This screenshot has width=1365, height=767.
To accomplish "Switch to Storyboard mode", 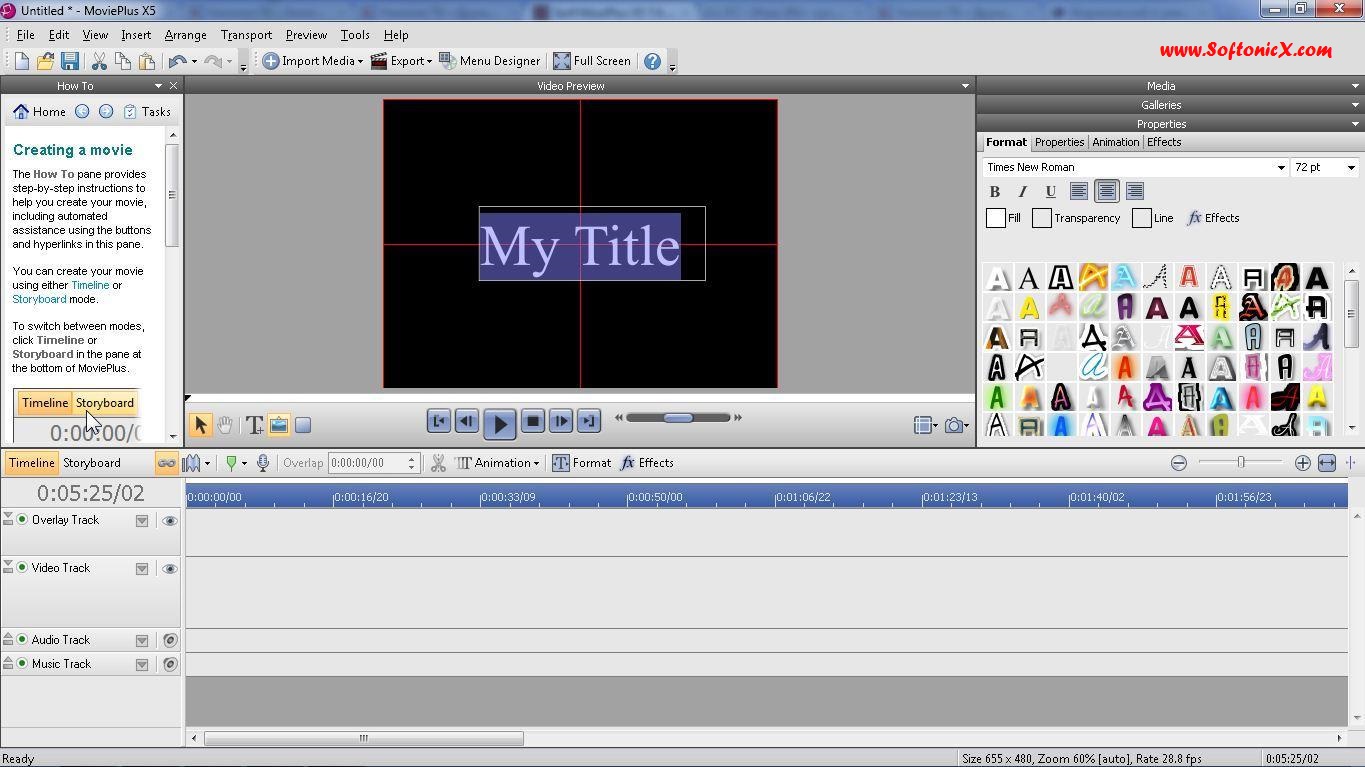I will [92, 462].
